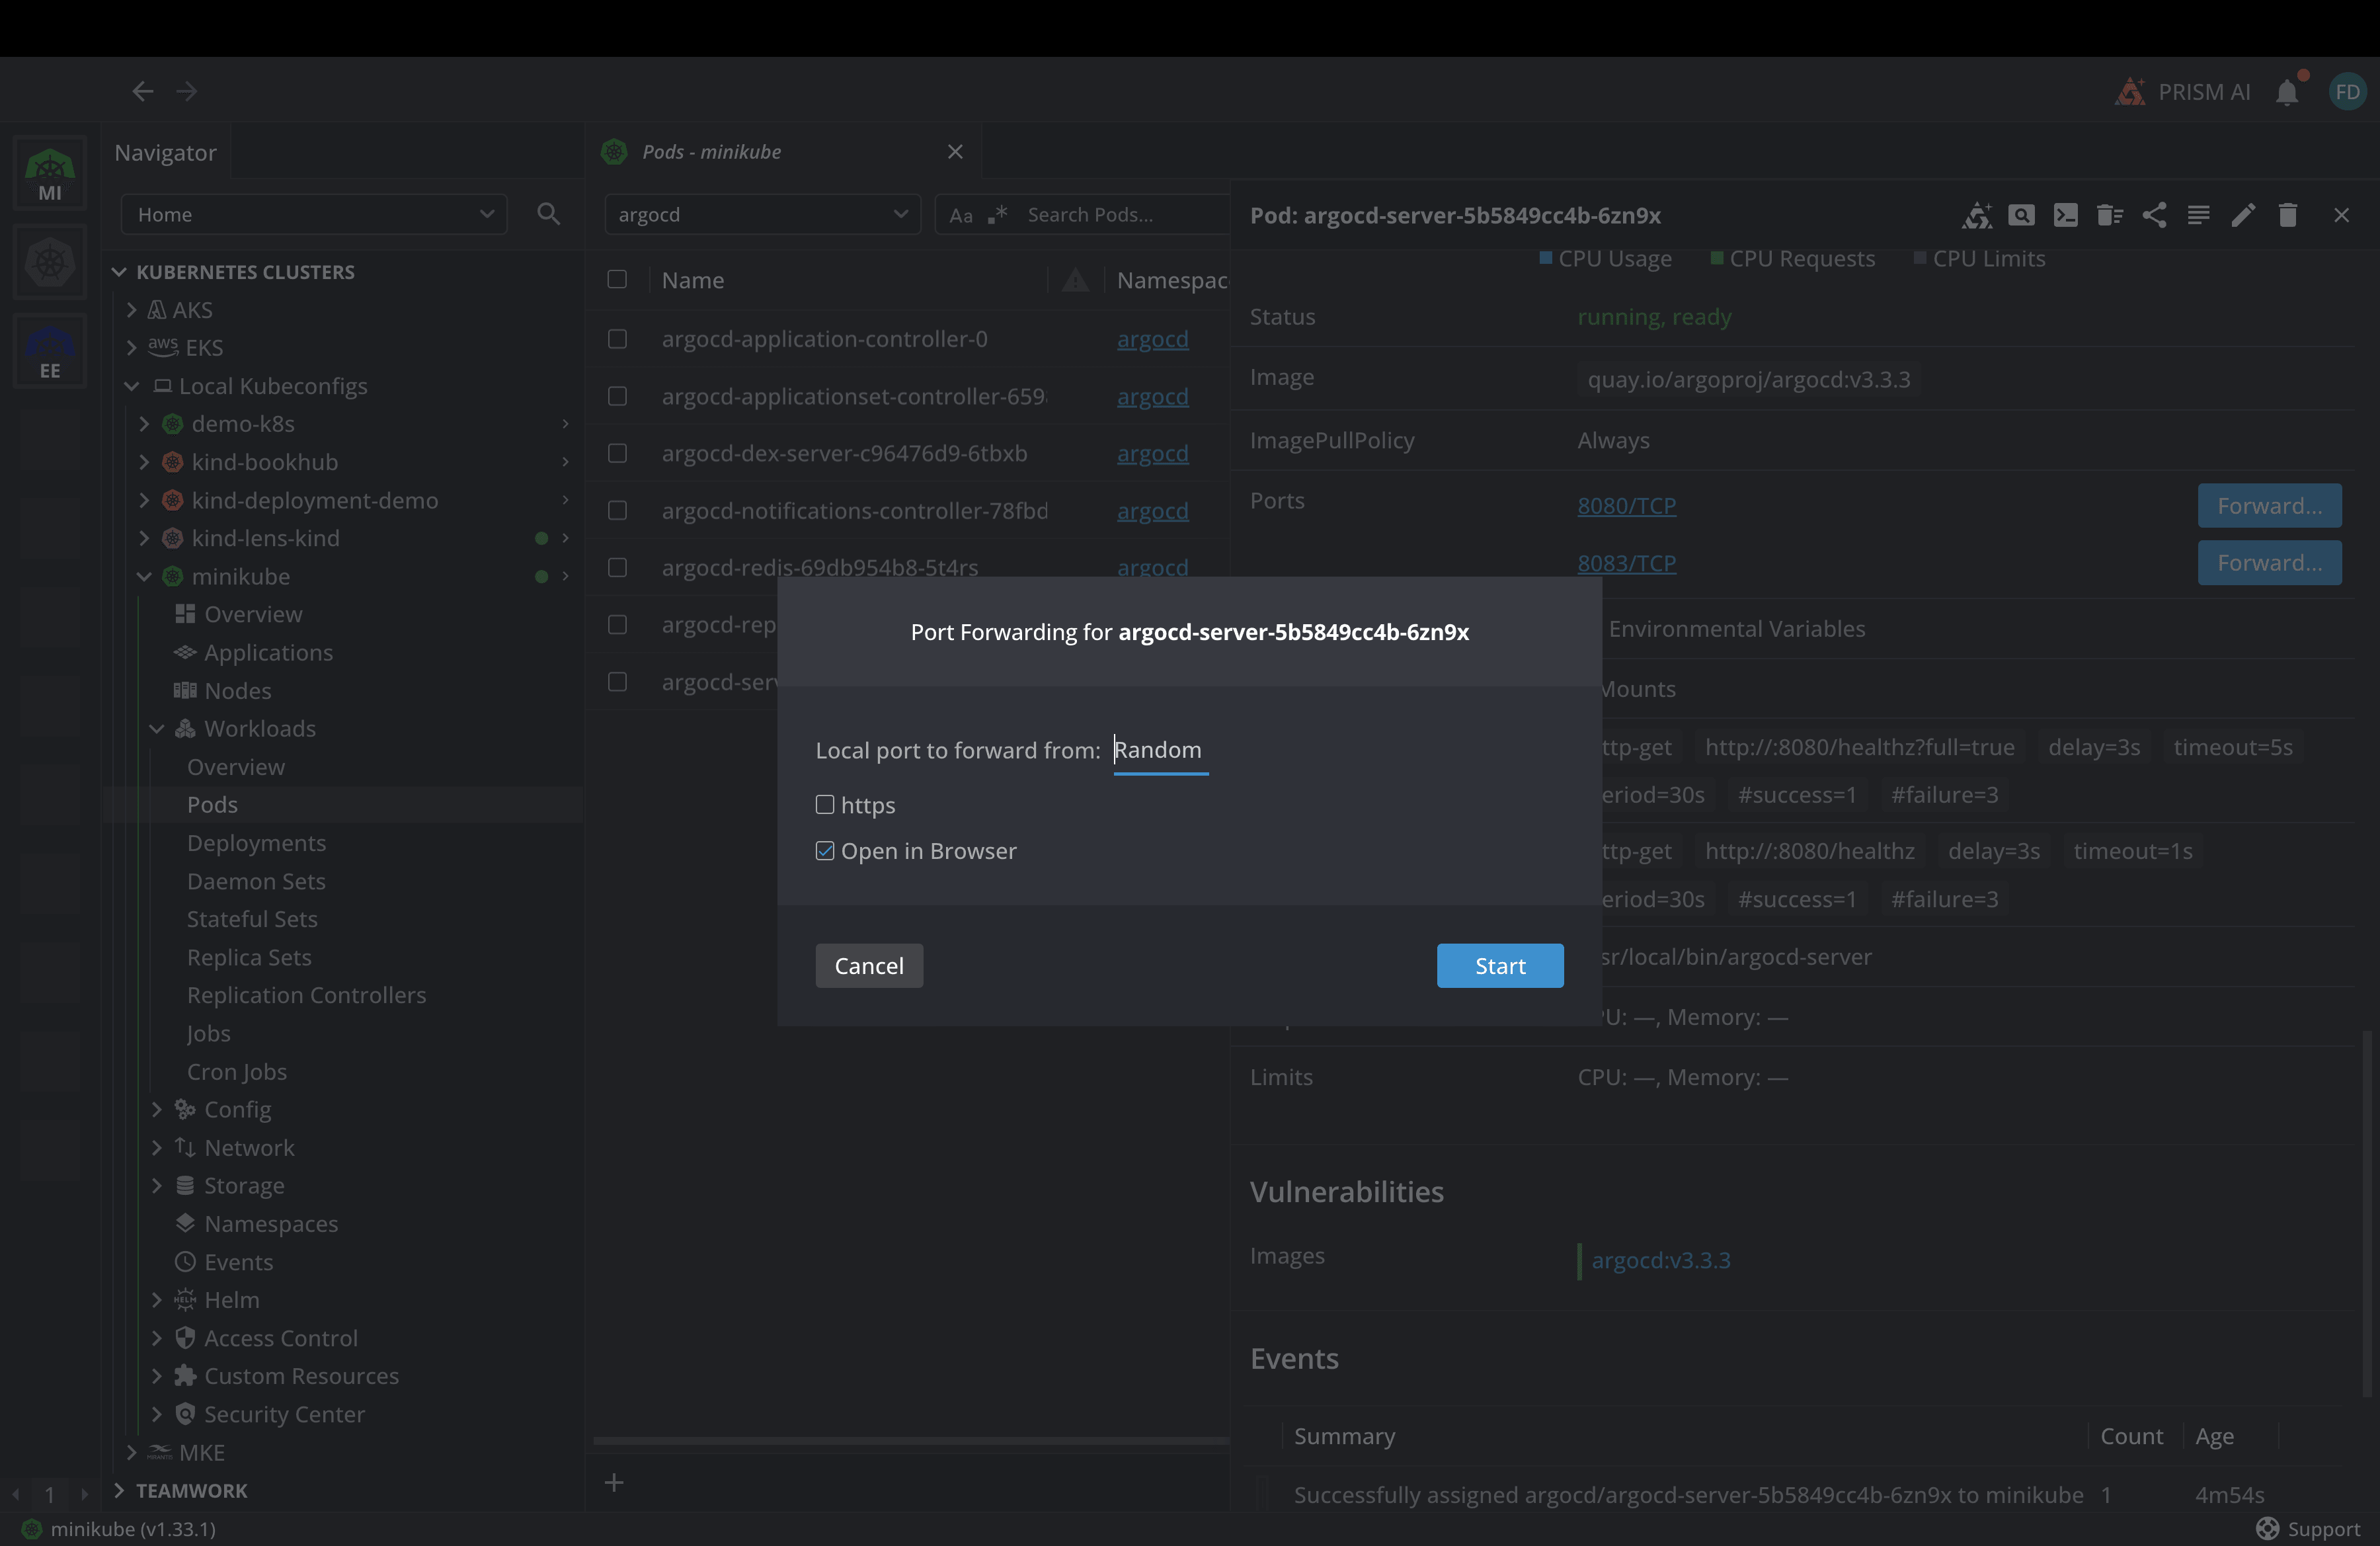Open pod shell terminal icon
This screenshot has height=1546, width=2380.
click(2065, 215)
